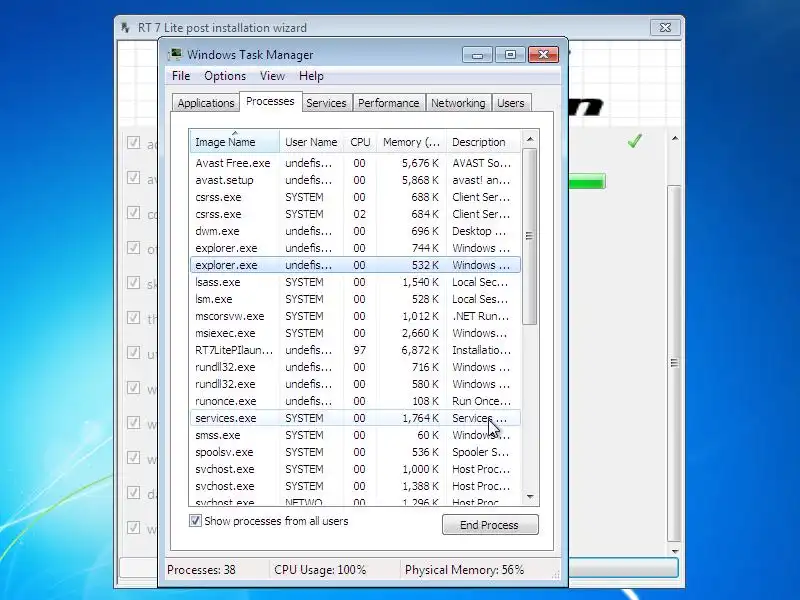Switch to the Applications tab
This screenshot has width=800, height=600.
pyautogui.click(x=206, y=103)
